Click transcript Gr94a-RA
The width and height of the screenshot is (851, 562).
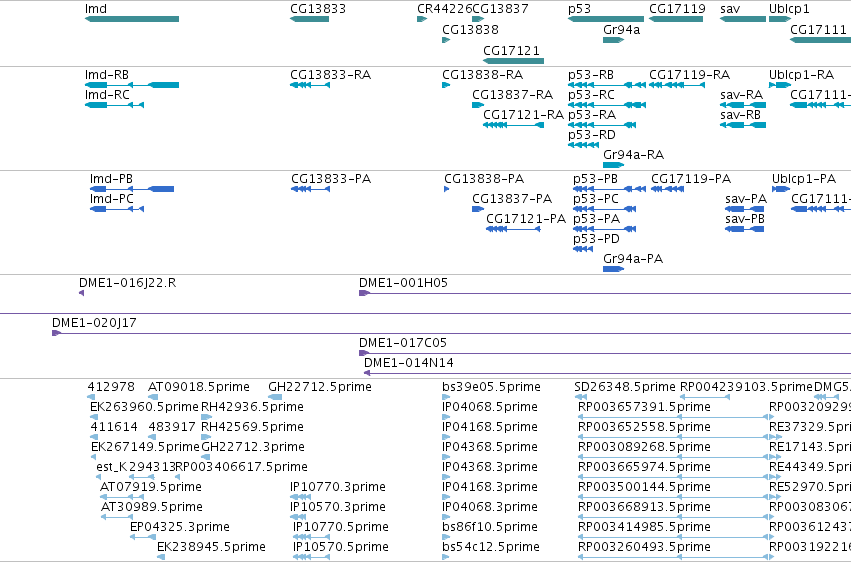coord(613,165)
